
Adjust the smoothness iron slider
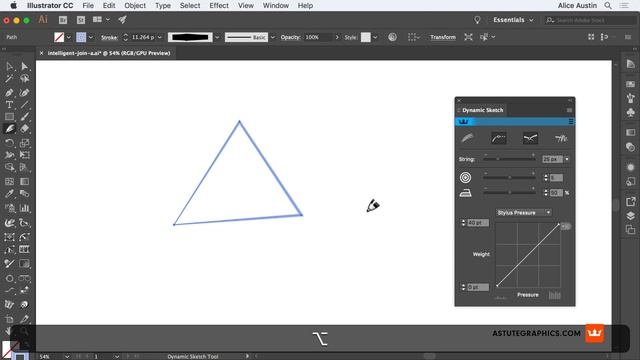pos(509,192)
